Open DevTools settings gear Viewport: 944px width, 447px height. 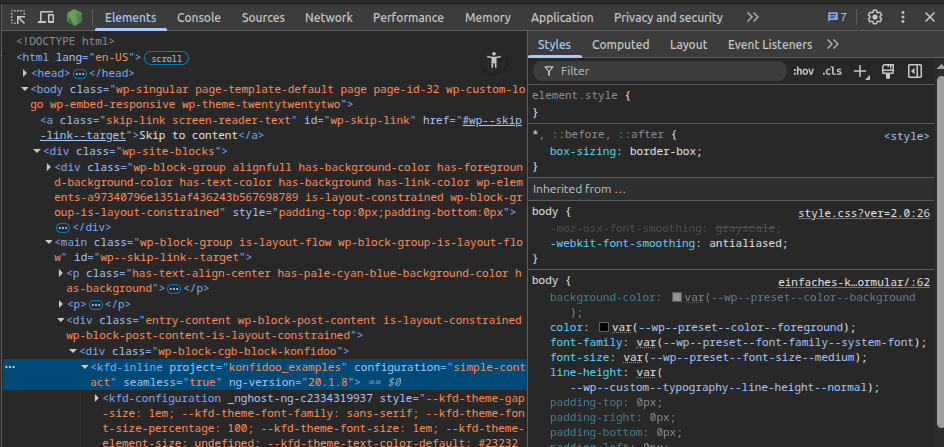[875, 17]
